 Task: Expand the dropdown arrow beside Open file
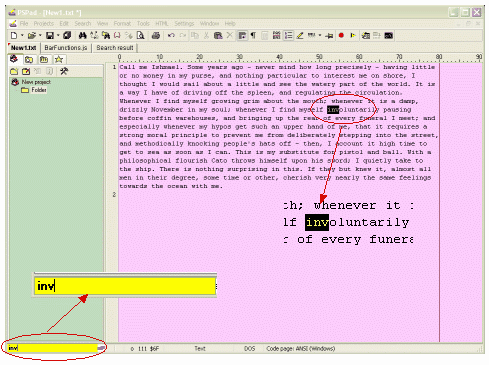[x=40, y=35]
